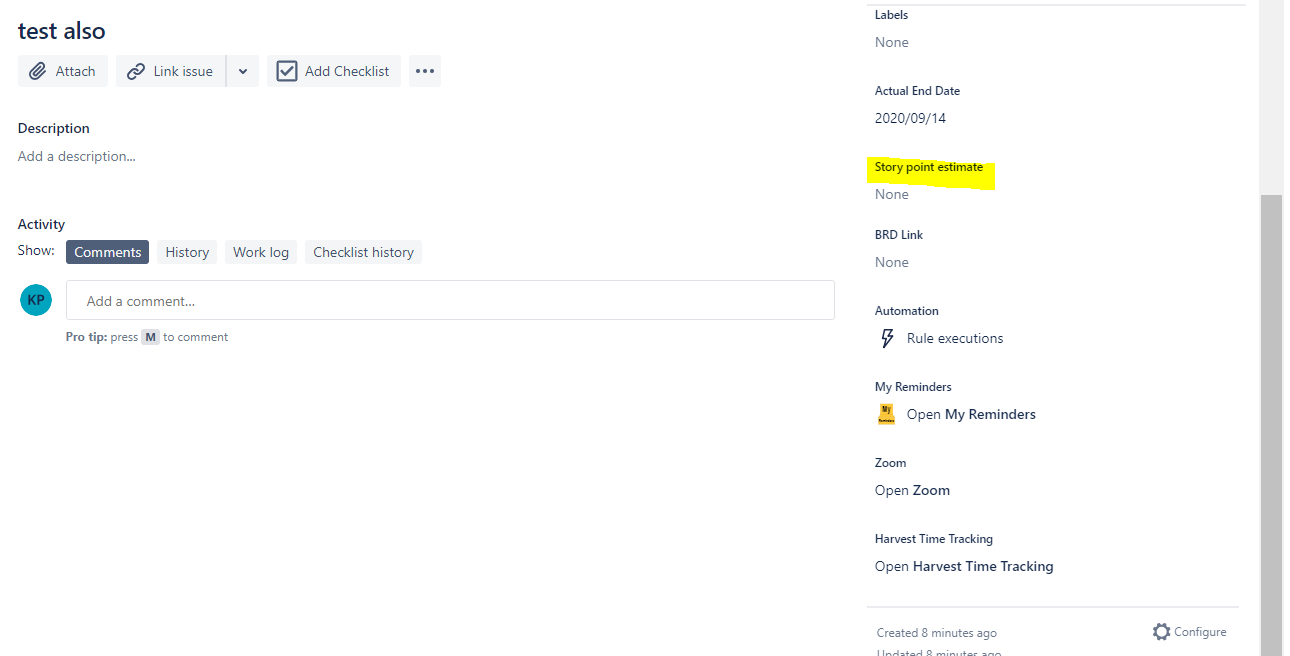Click the paperclip Attach icon
Image resolution: width=1290 pixels, height=656 pixels.
(38, 71)
